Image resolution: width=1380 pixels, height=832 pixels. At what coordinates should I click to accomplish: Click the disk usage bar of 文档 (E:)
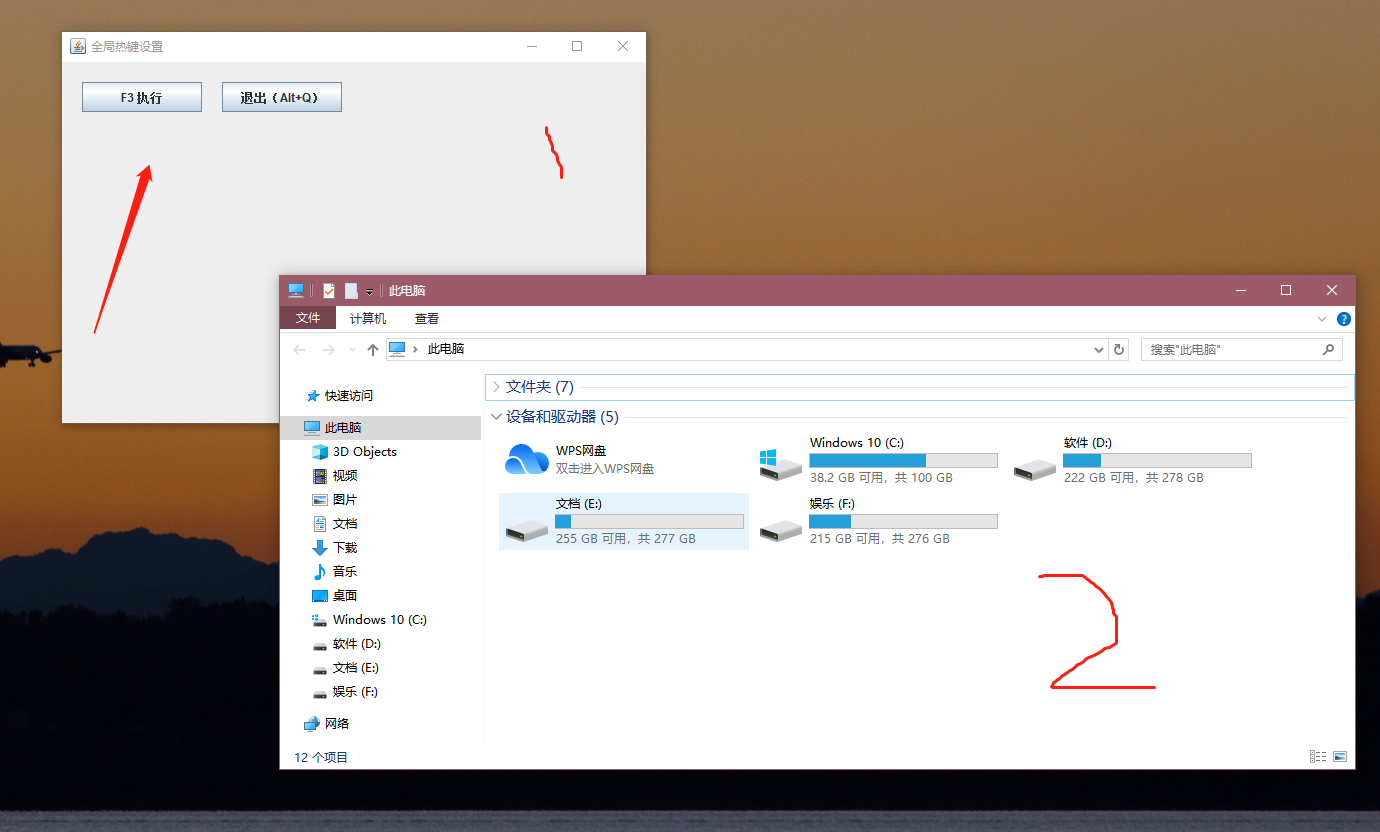point(648,521)
